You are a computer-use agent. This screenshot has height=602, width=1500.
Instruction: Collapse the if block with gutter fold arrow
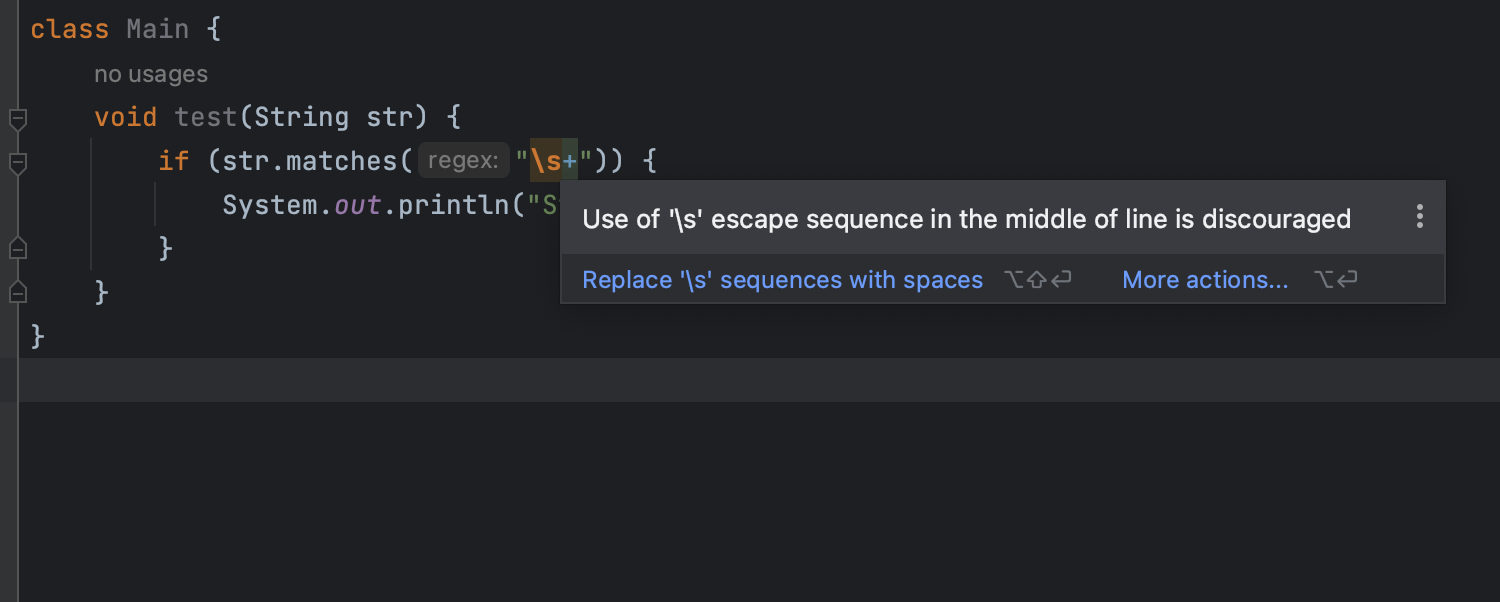17,163
